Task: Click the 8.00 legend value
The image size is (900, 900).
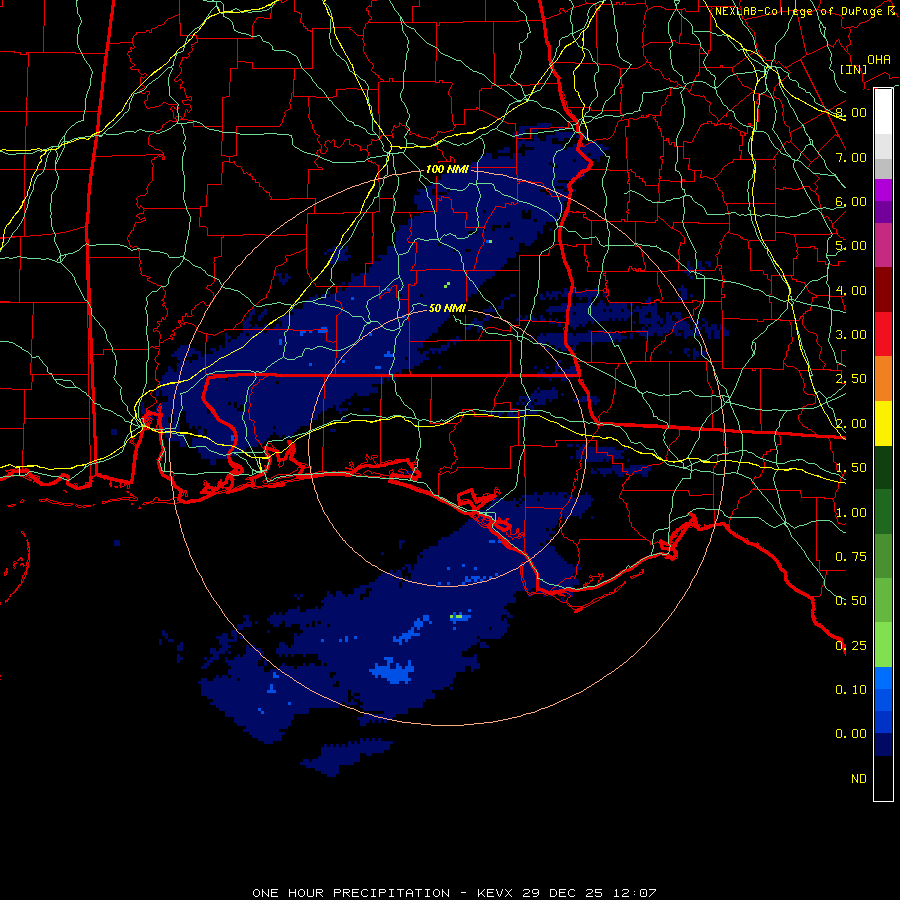Action: point(851,112)
